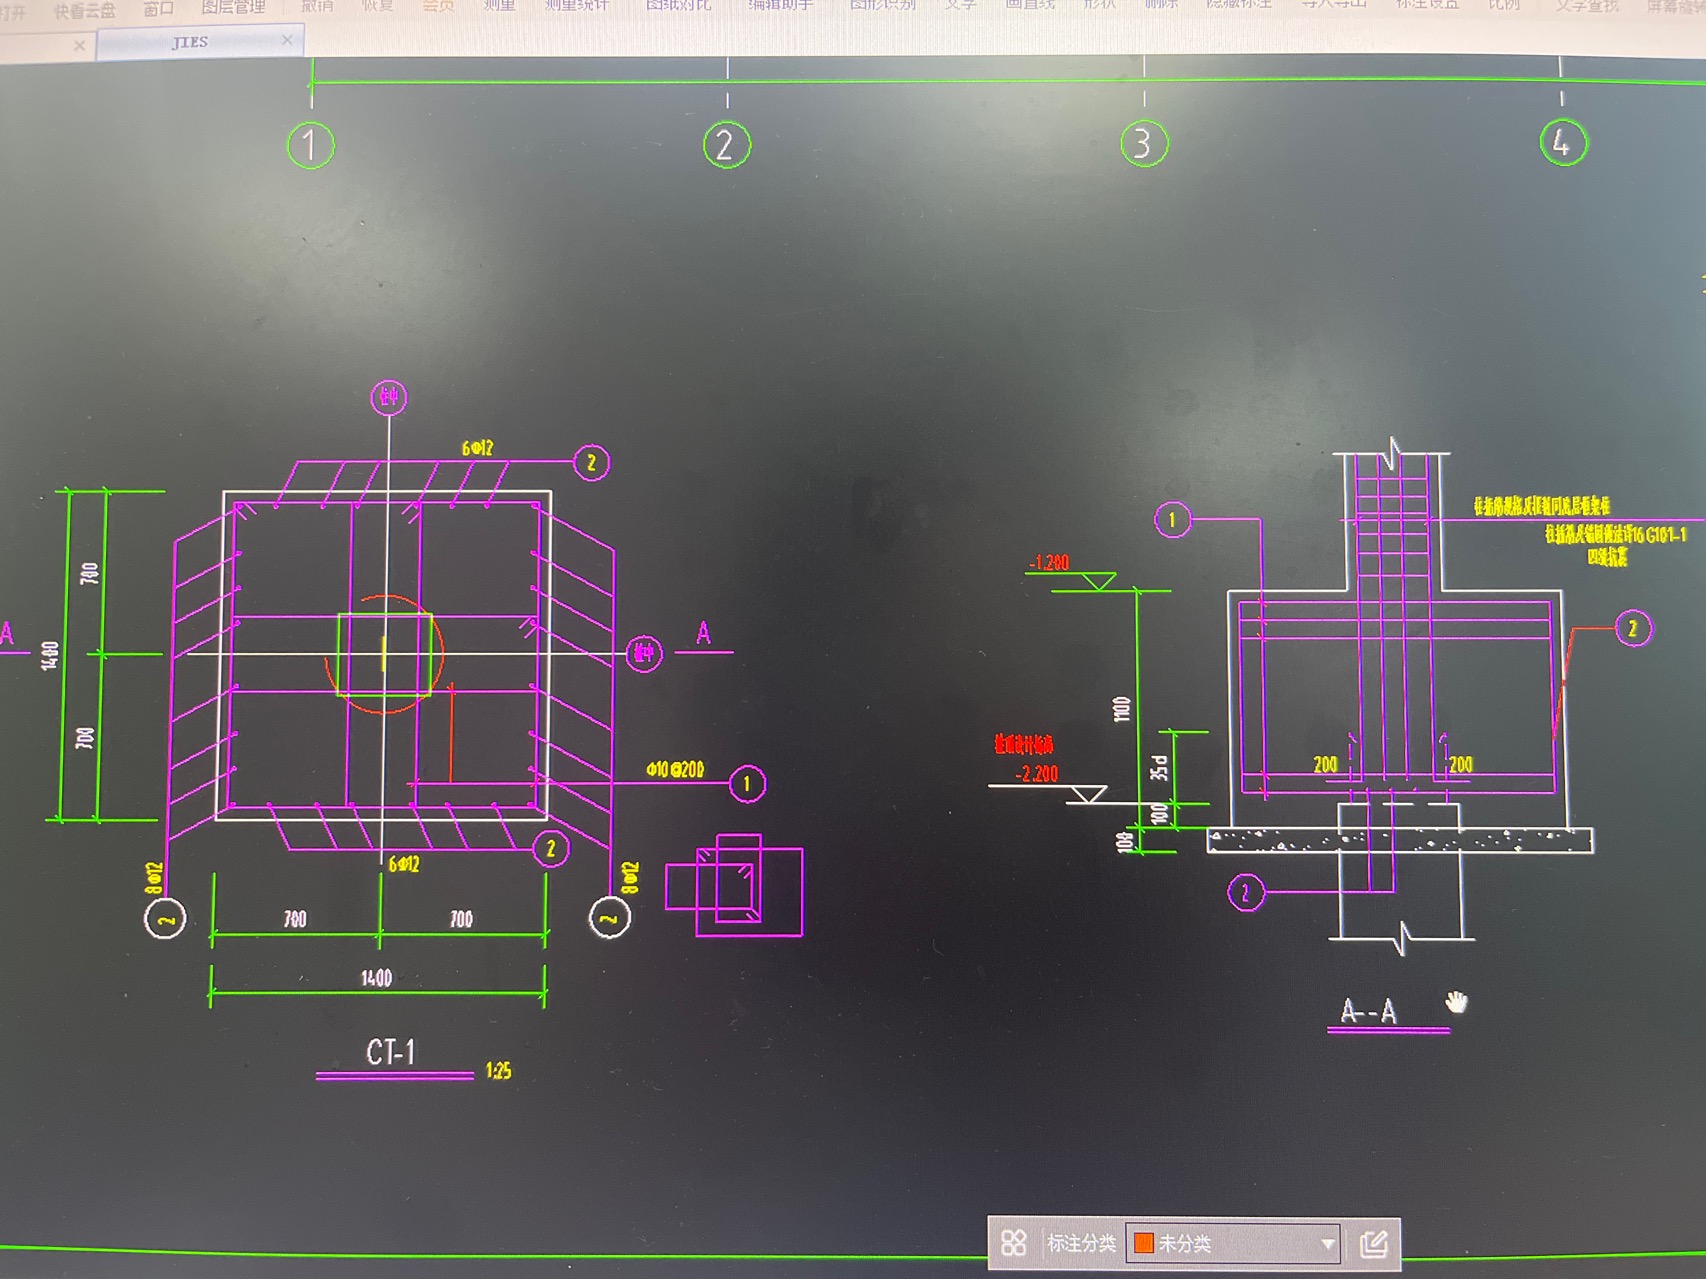Select green axis bubble 4
Viewport: 1706px width, 1279px height.
(x=1563, y=142)
